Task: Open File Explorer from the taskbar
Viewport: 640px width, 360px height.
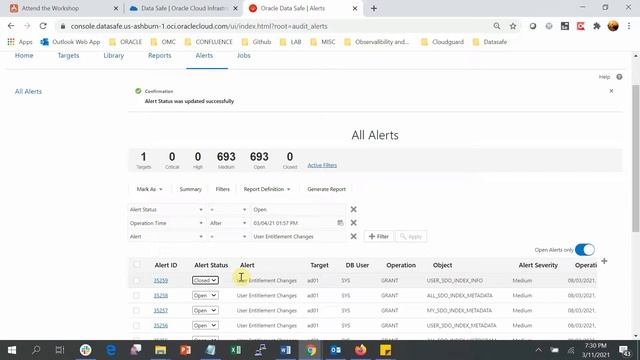Action: click(160, 350)
